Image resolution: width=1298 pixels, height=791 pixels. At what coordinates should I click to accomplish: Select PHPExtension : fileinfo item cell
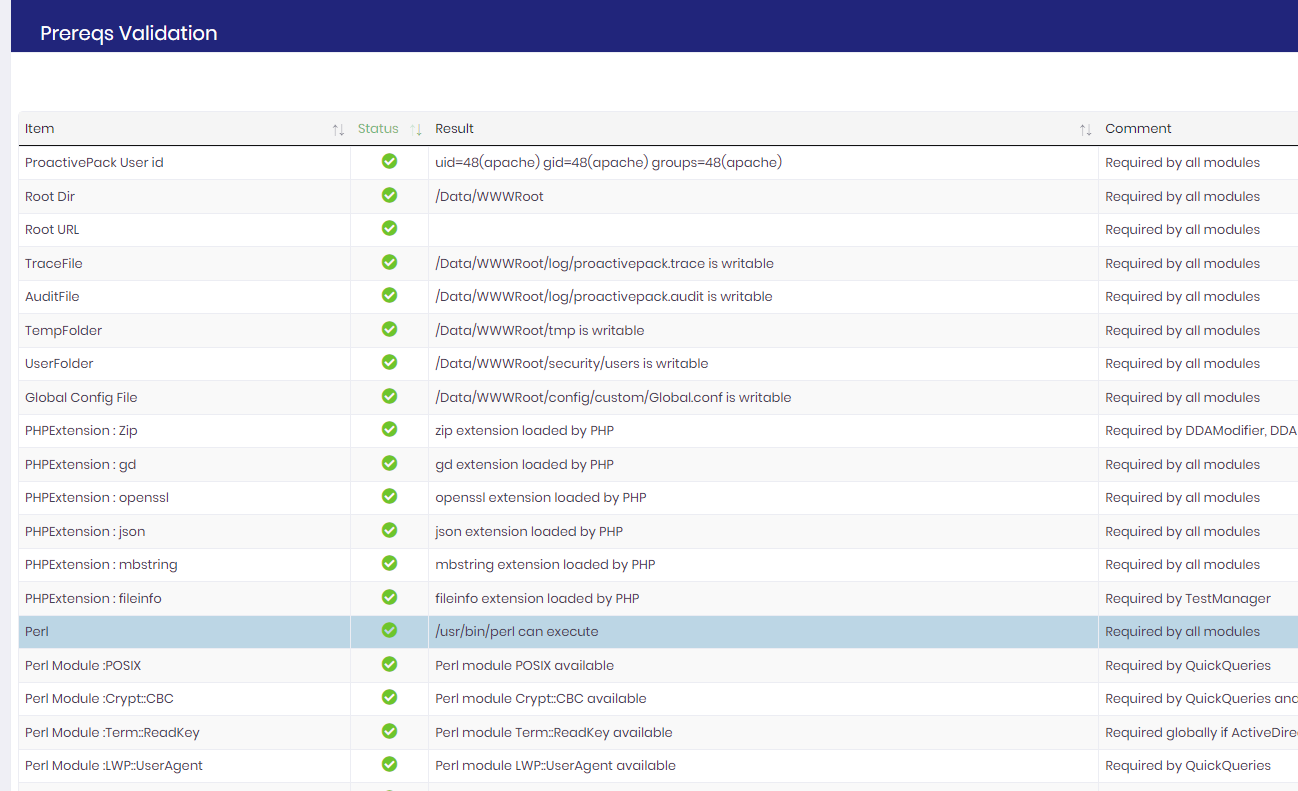(184, 598)
